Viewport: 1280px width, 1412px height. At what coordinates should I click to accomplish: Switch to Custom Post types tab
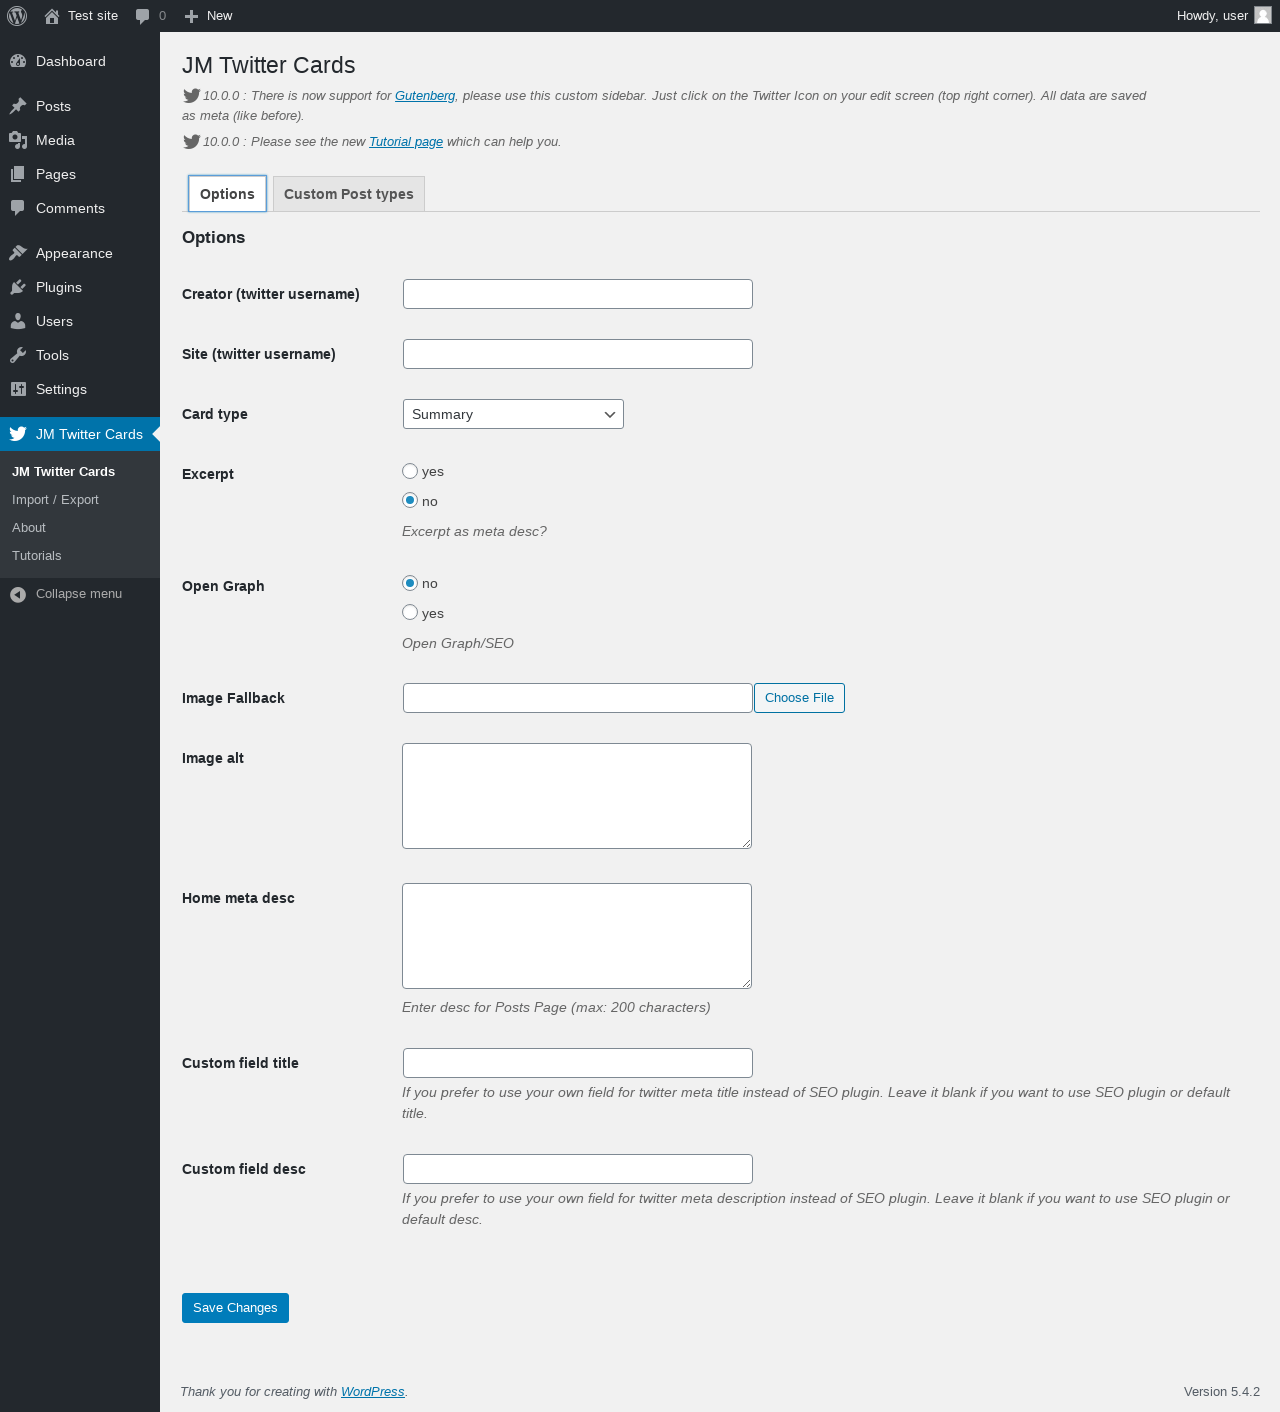coord(349,194)
